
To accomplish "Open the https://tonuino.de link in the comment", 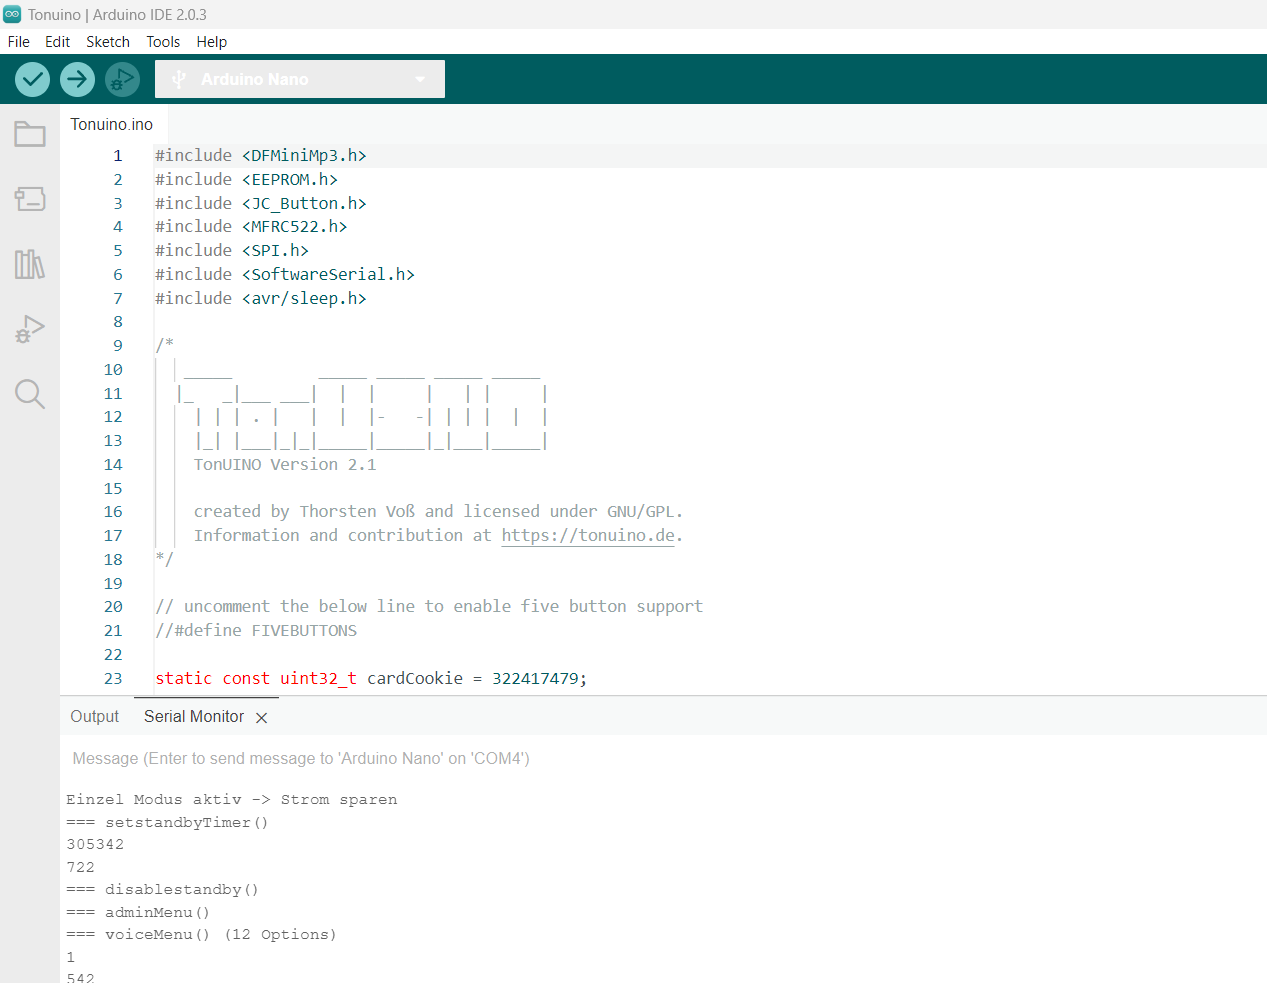I will pyautogui.click(x=588, y=535).
